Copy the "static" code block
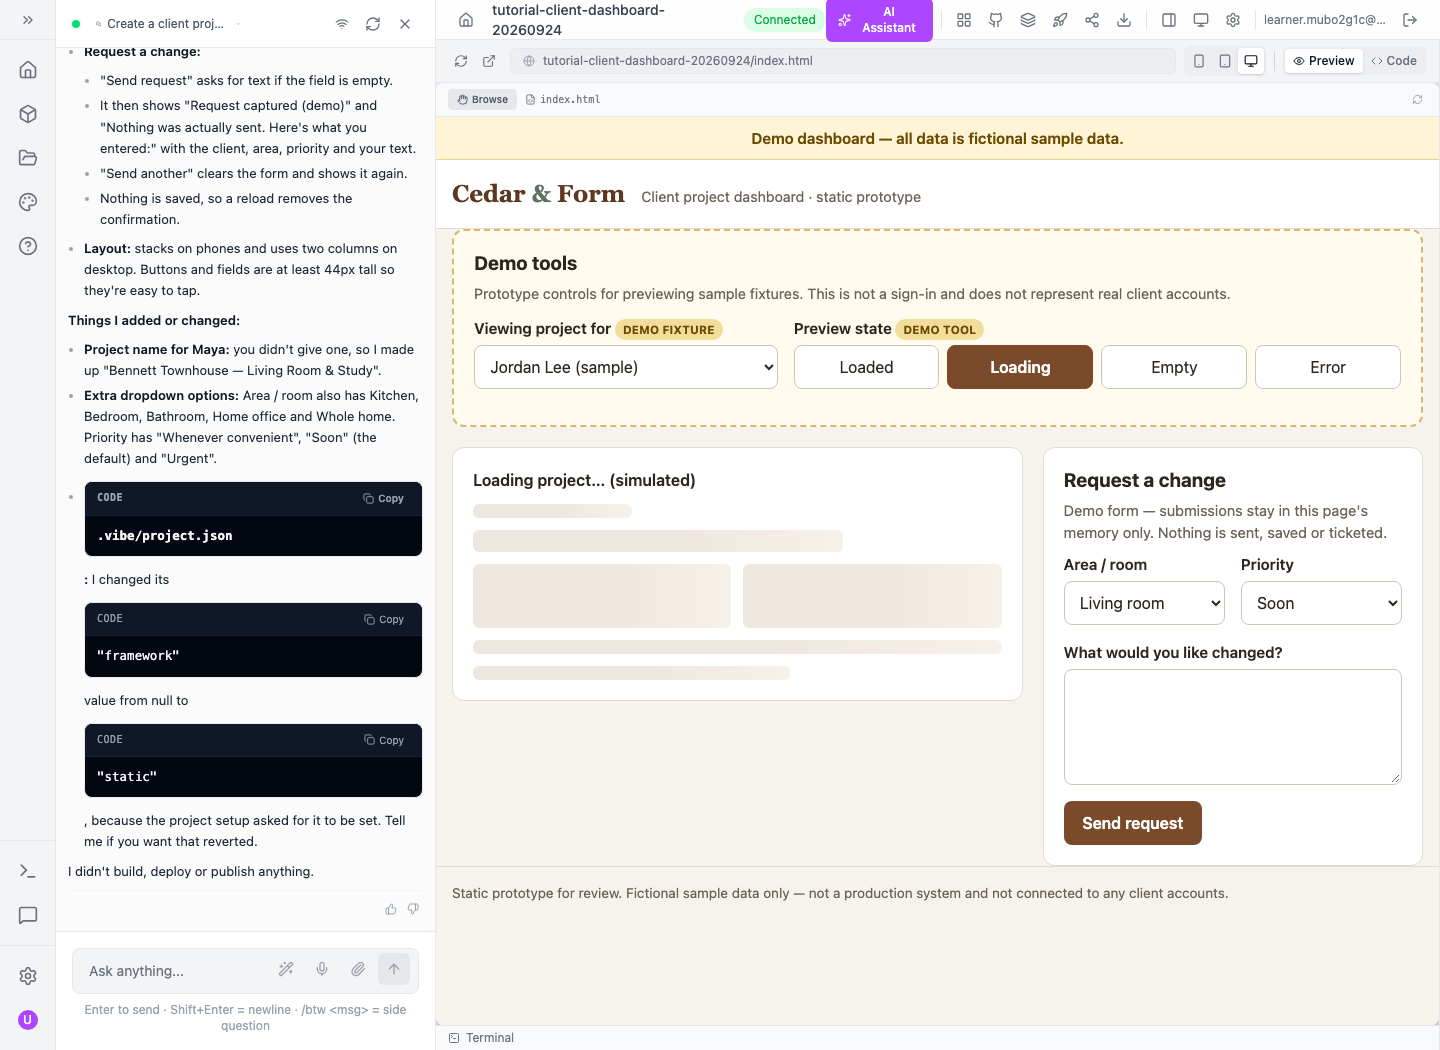This screenshot has width=1440, height=1050. tap(384, 740)
